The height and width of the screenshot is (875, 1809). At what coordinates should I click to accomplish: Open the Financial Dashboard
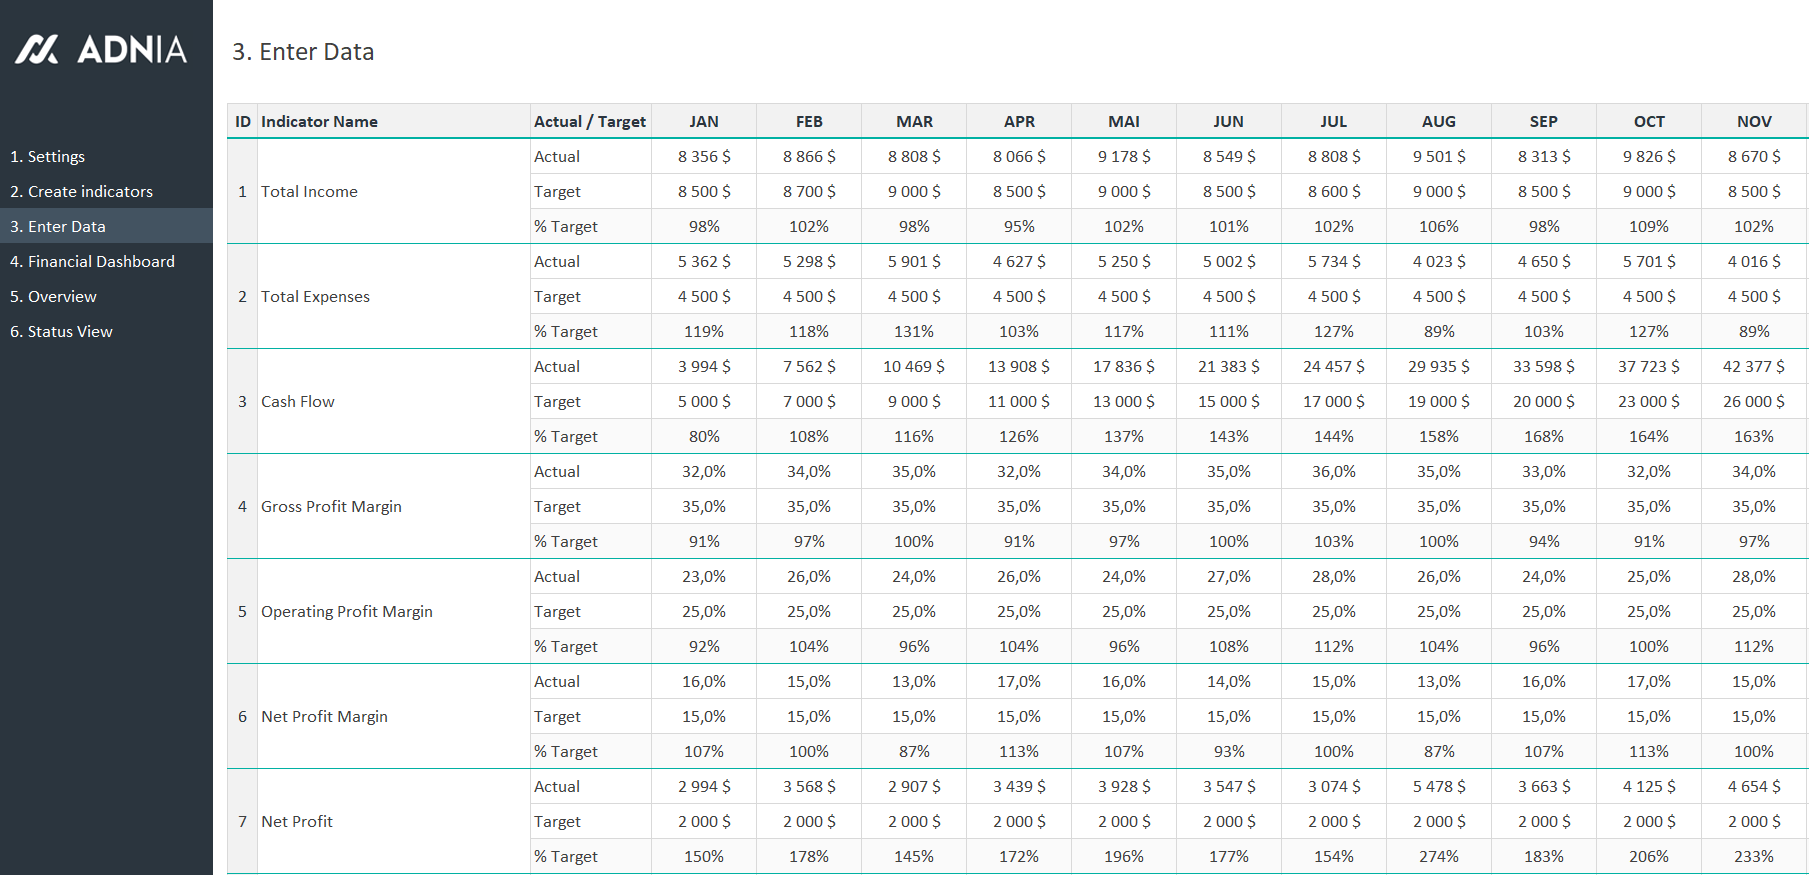pyautogui.click(x=92, y=262)
